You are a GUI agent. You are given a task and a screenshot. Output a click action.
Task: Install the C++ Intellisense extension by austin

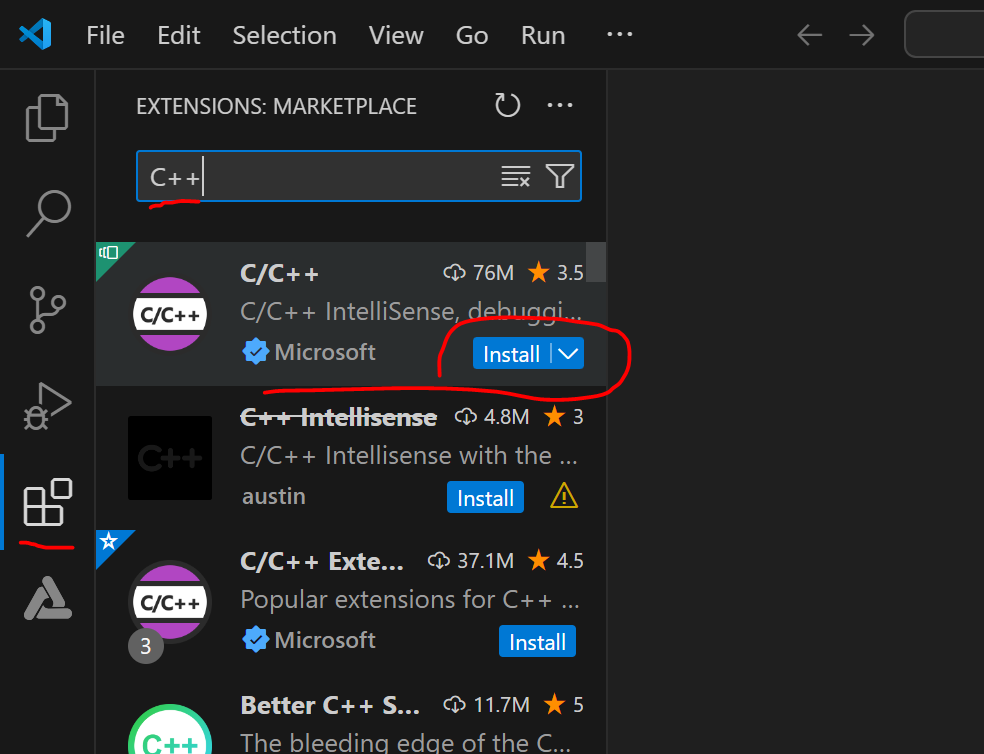485,497
